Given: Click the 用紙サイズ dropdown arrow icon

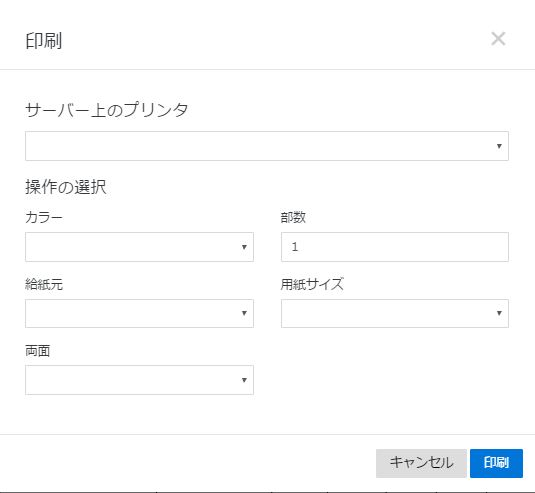Looking at the screenshot, I should coord(499,313).
